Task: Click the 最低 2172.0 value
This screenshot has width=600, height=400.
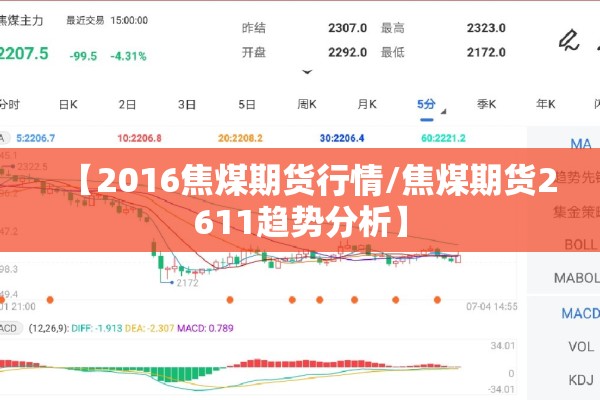Action: [x=486, y=52]
